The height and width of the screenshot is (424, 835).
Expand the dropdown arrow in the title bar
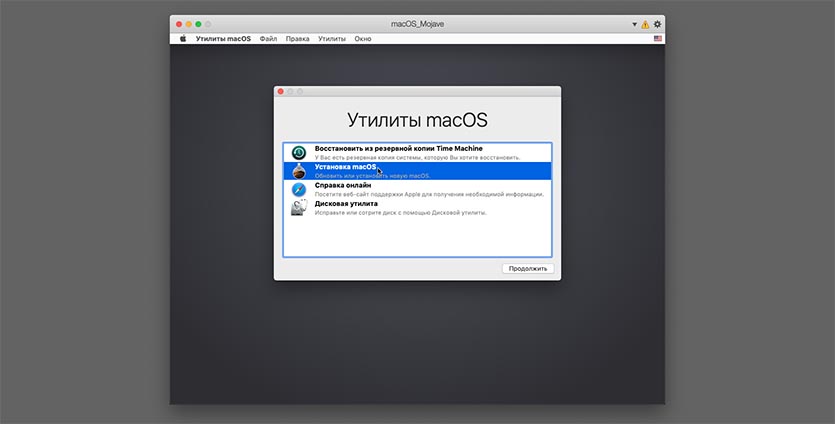[634, 25]
